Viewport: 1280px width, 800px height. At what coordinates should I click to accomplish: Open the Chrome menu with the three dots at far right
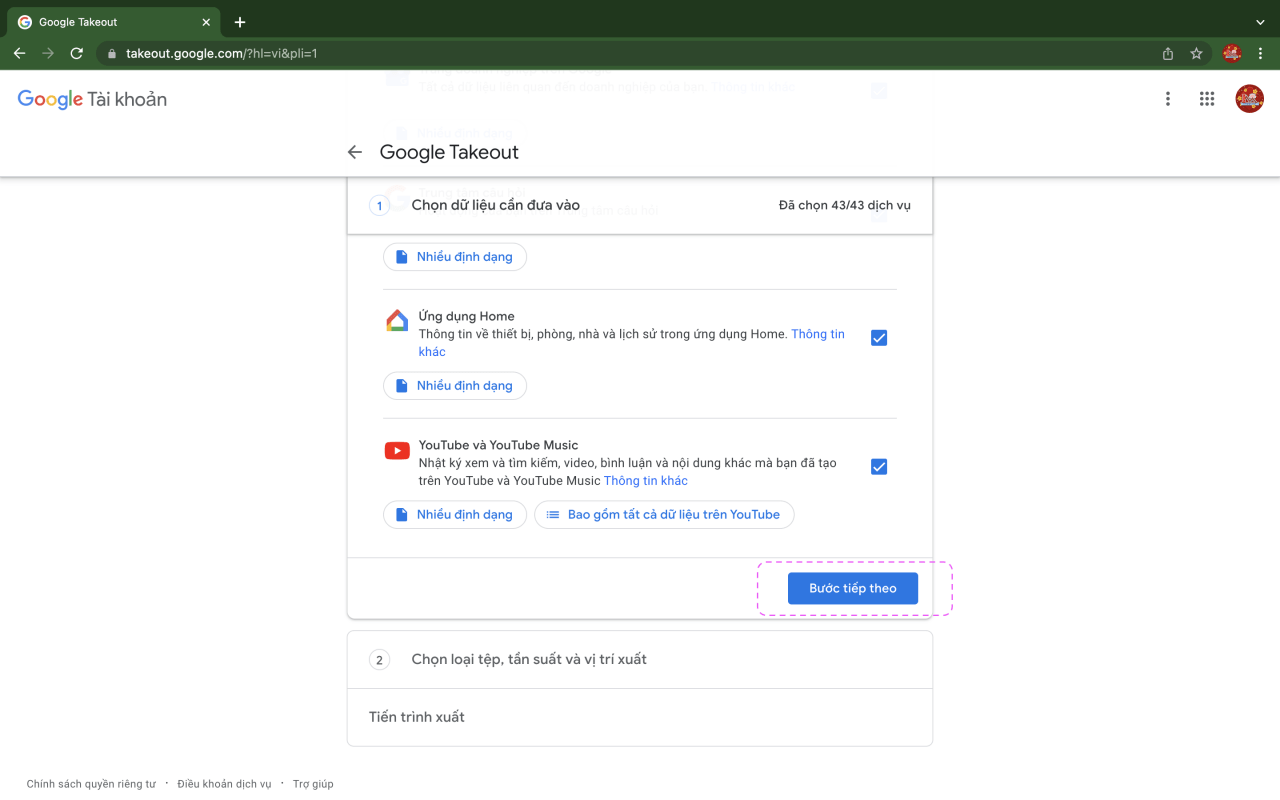[1260, 54]
